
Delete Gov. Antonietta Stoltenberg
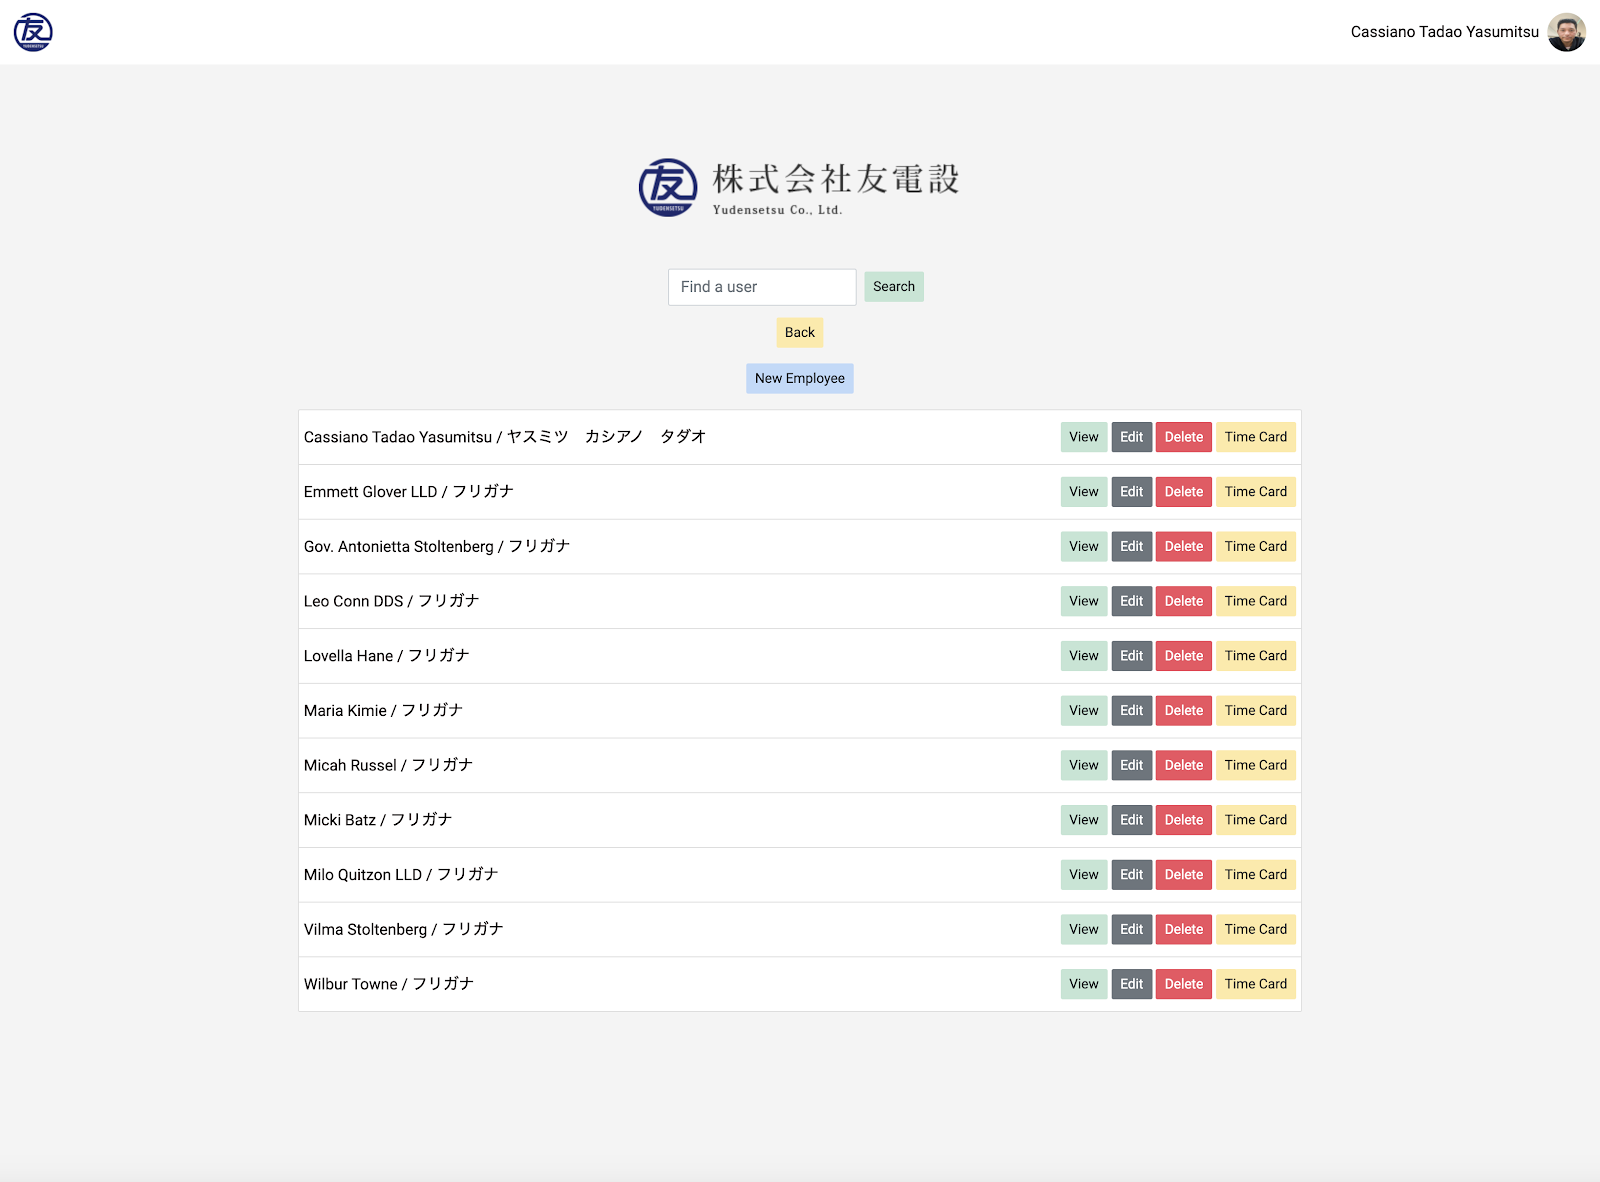point(1184,547)
